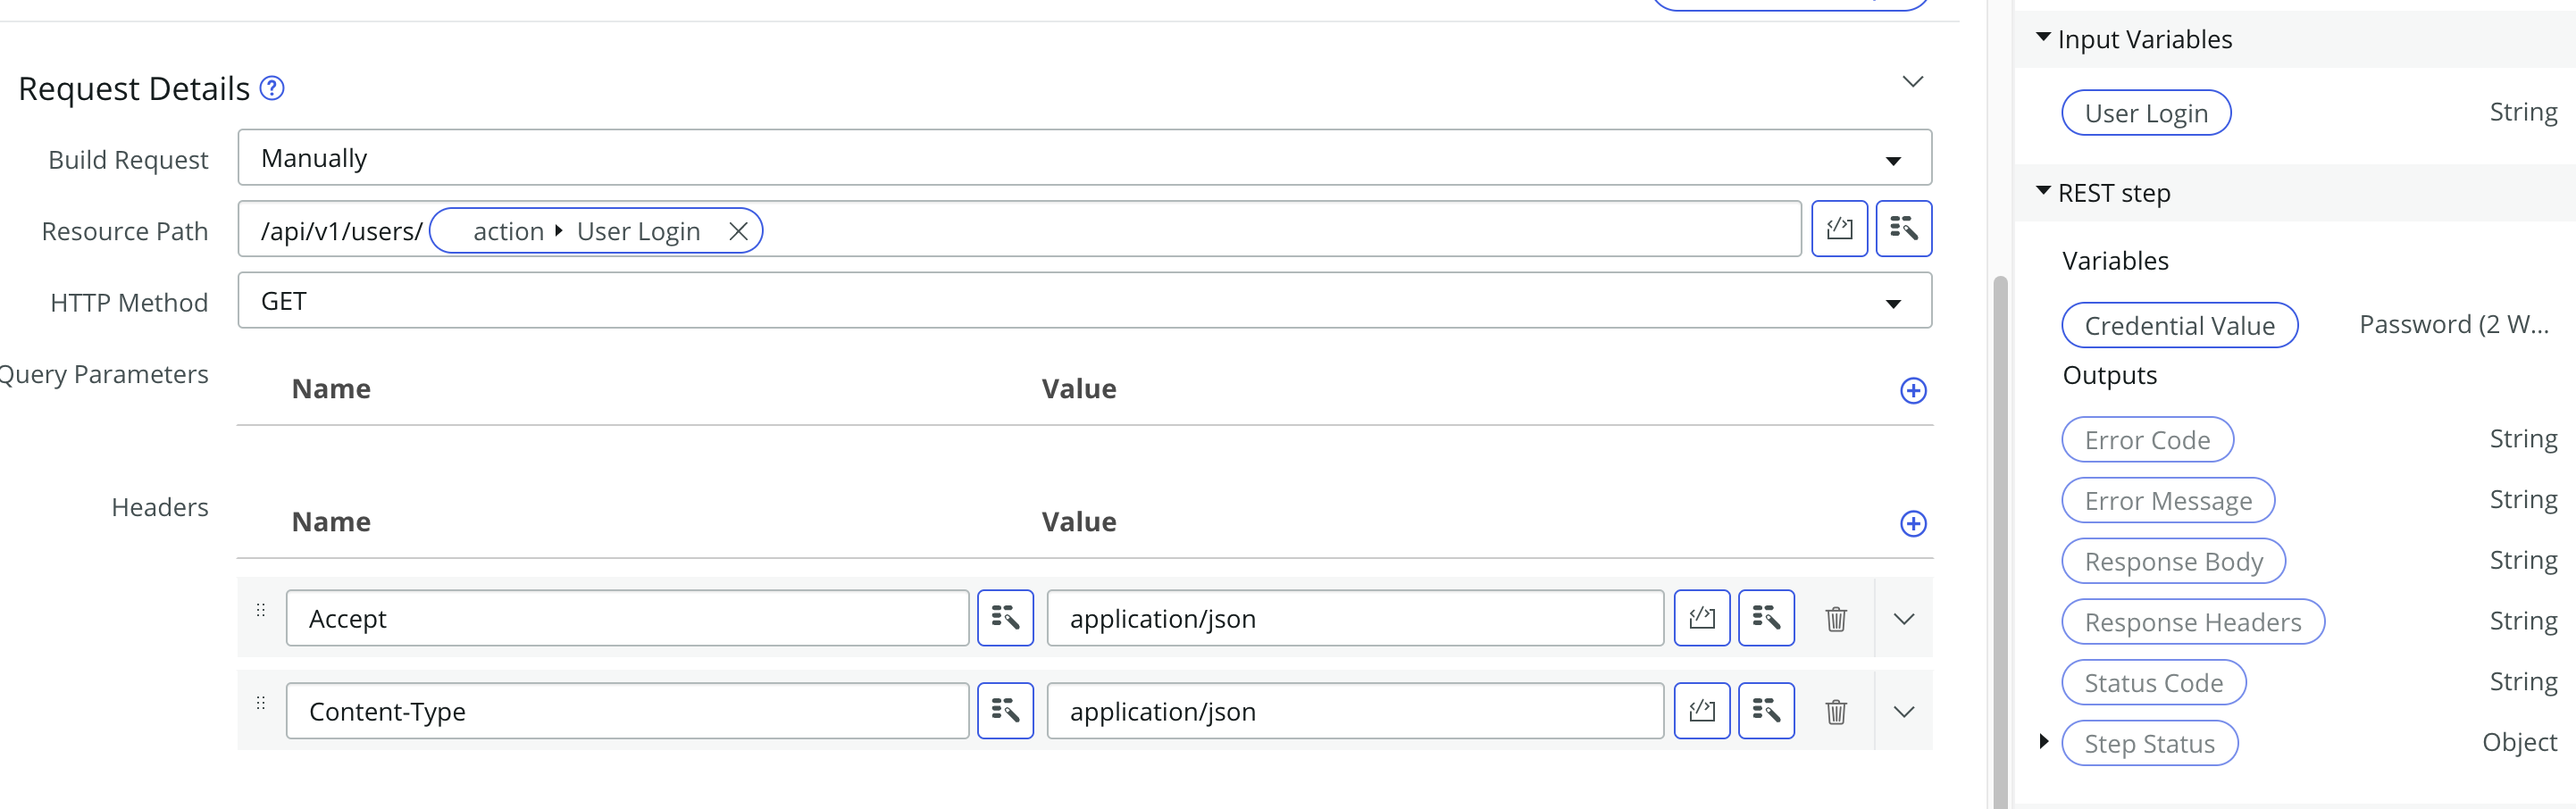Remove the action User Login pill
The image size is (2576, 809).
click(738, 231)
